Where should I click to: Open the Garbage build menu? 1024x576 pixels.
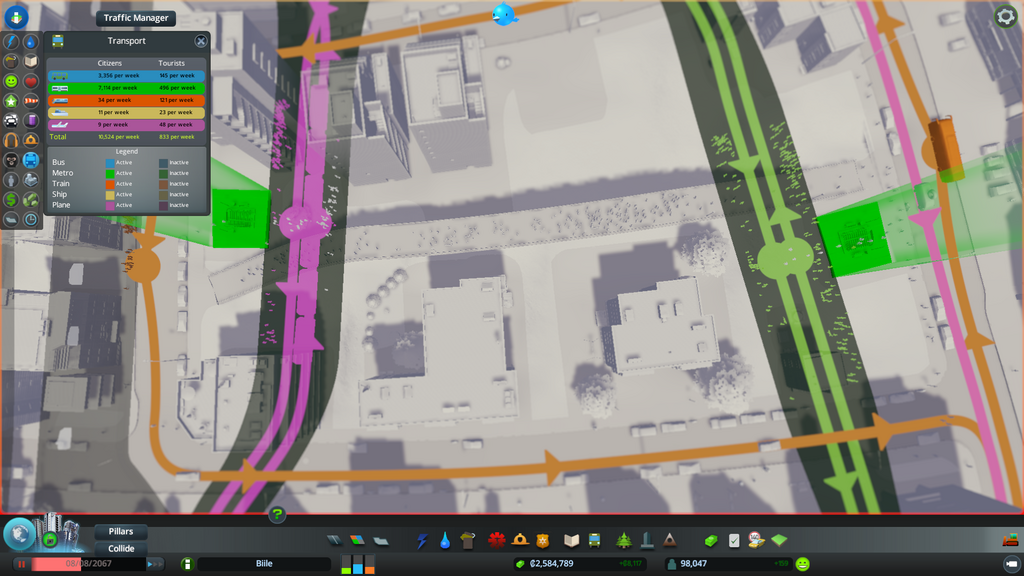point(468,541)
